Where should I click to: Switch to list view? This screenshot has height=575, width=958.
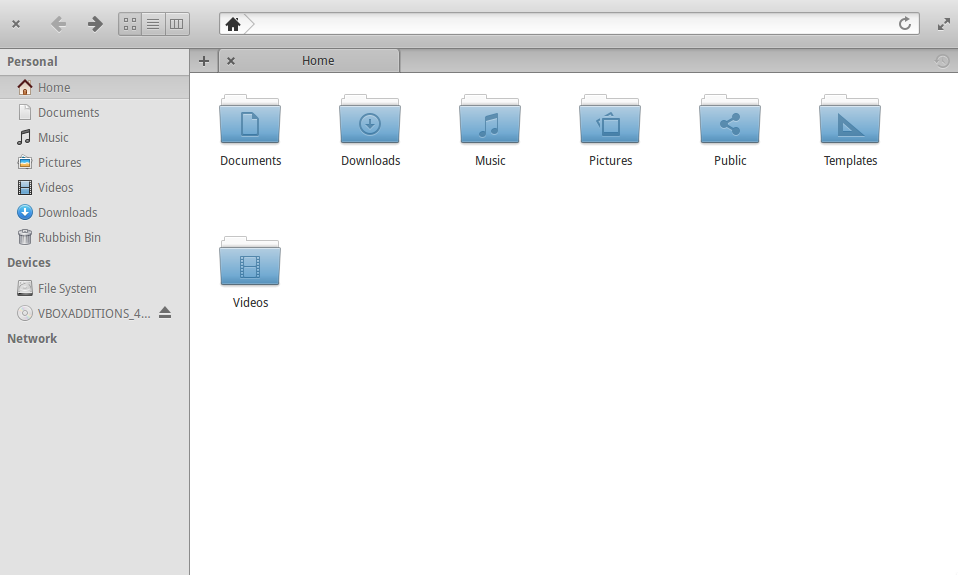pos(153,24)
